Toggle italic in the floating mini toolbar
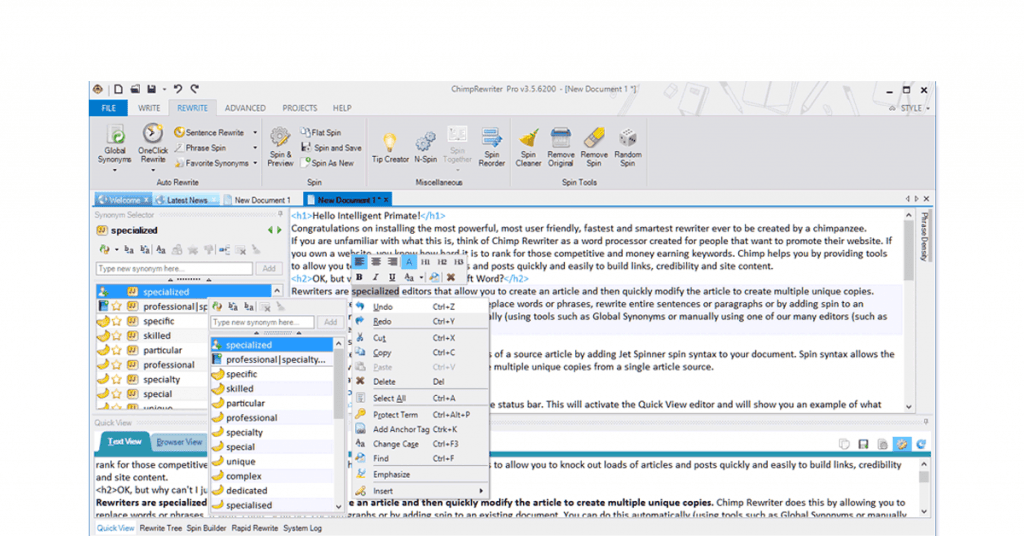Viewport: 1024px width, 536px height. pos(376,277)
